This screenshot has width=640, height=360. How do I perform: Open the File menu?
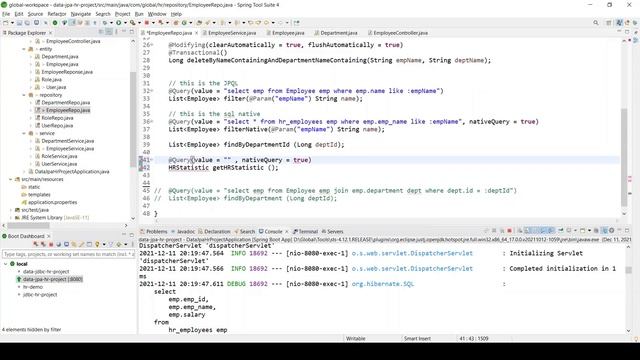(x=6, y=14)
